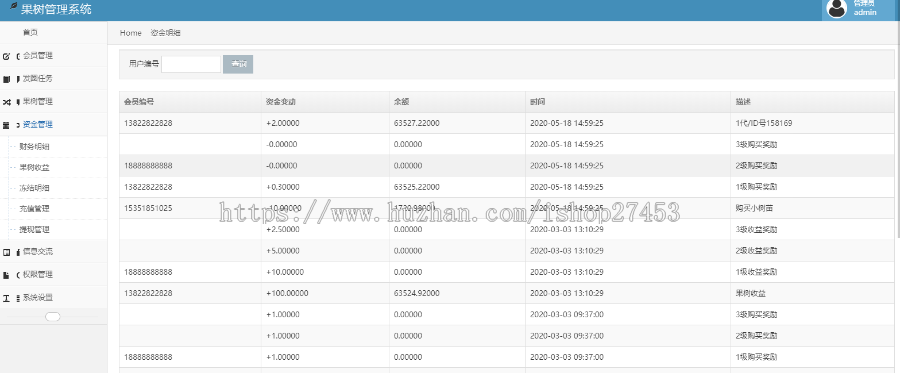
Task: Select the 1级收益奖励 description cell
Action: pyautogui.click(x=757, y=272)
